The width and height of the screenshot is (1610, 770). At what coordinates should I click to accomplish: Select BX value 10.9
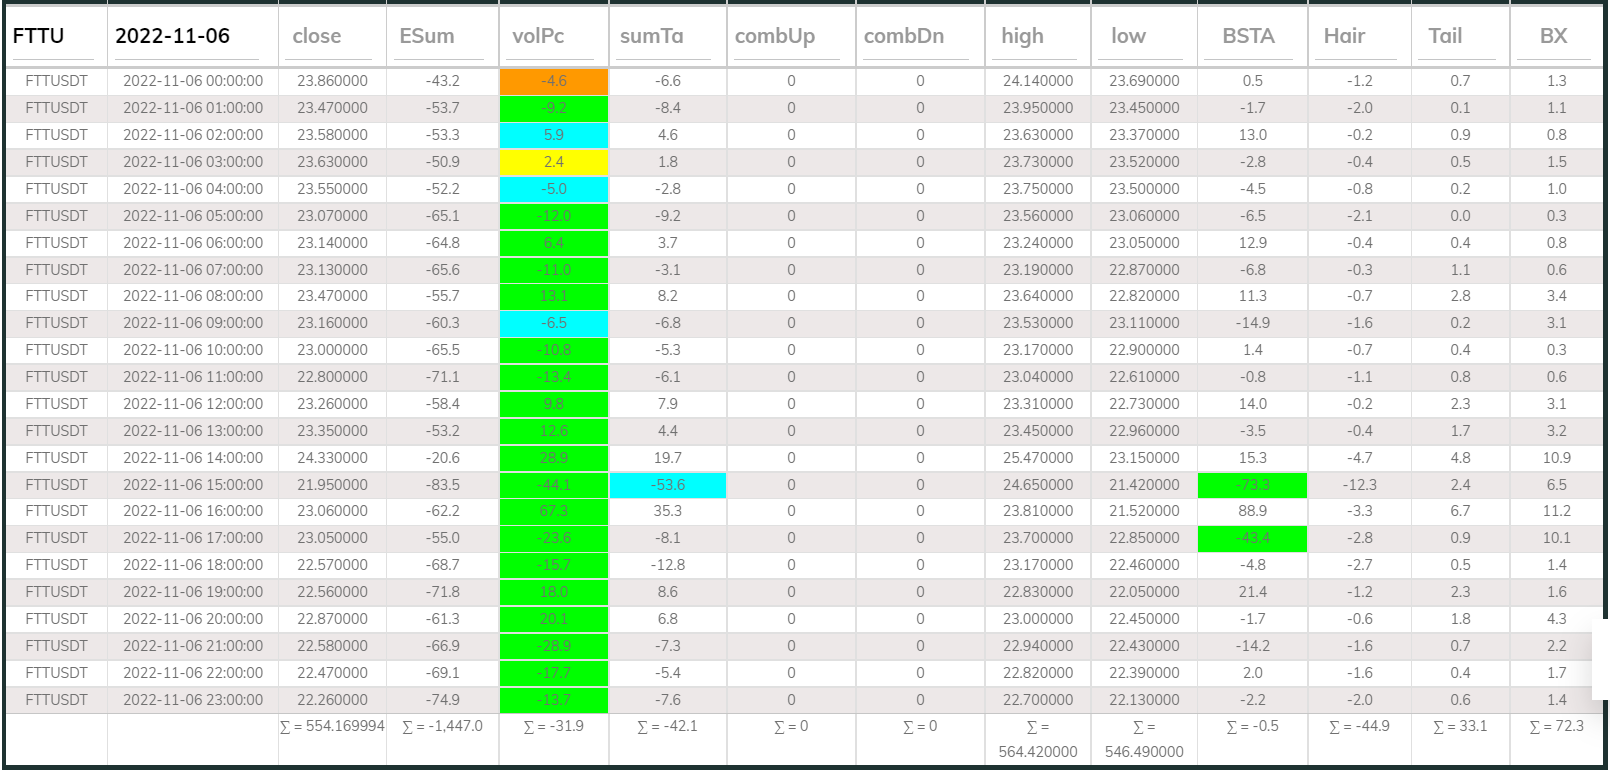coord(1556,458)
